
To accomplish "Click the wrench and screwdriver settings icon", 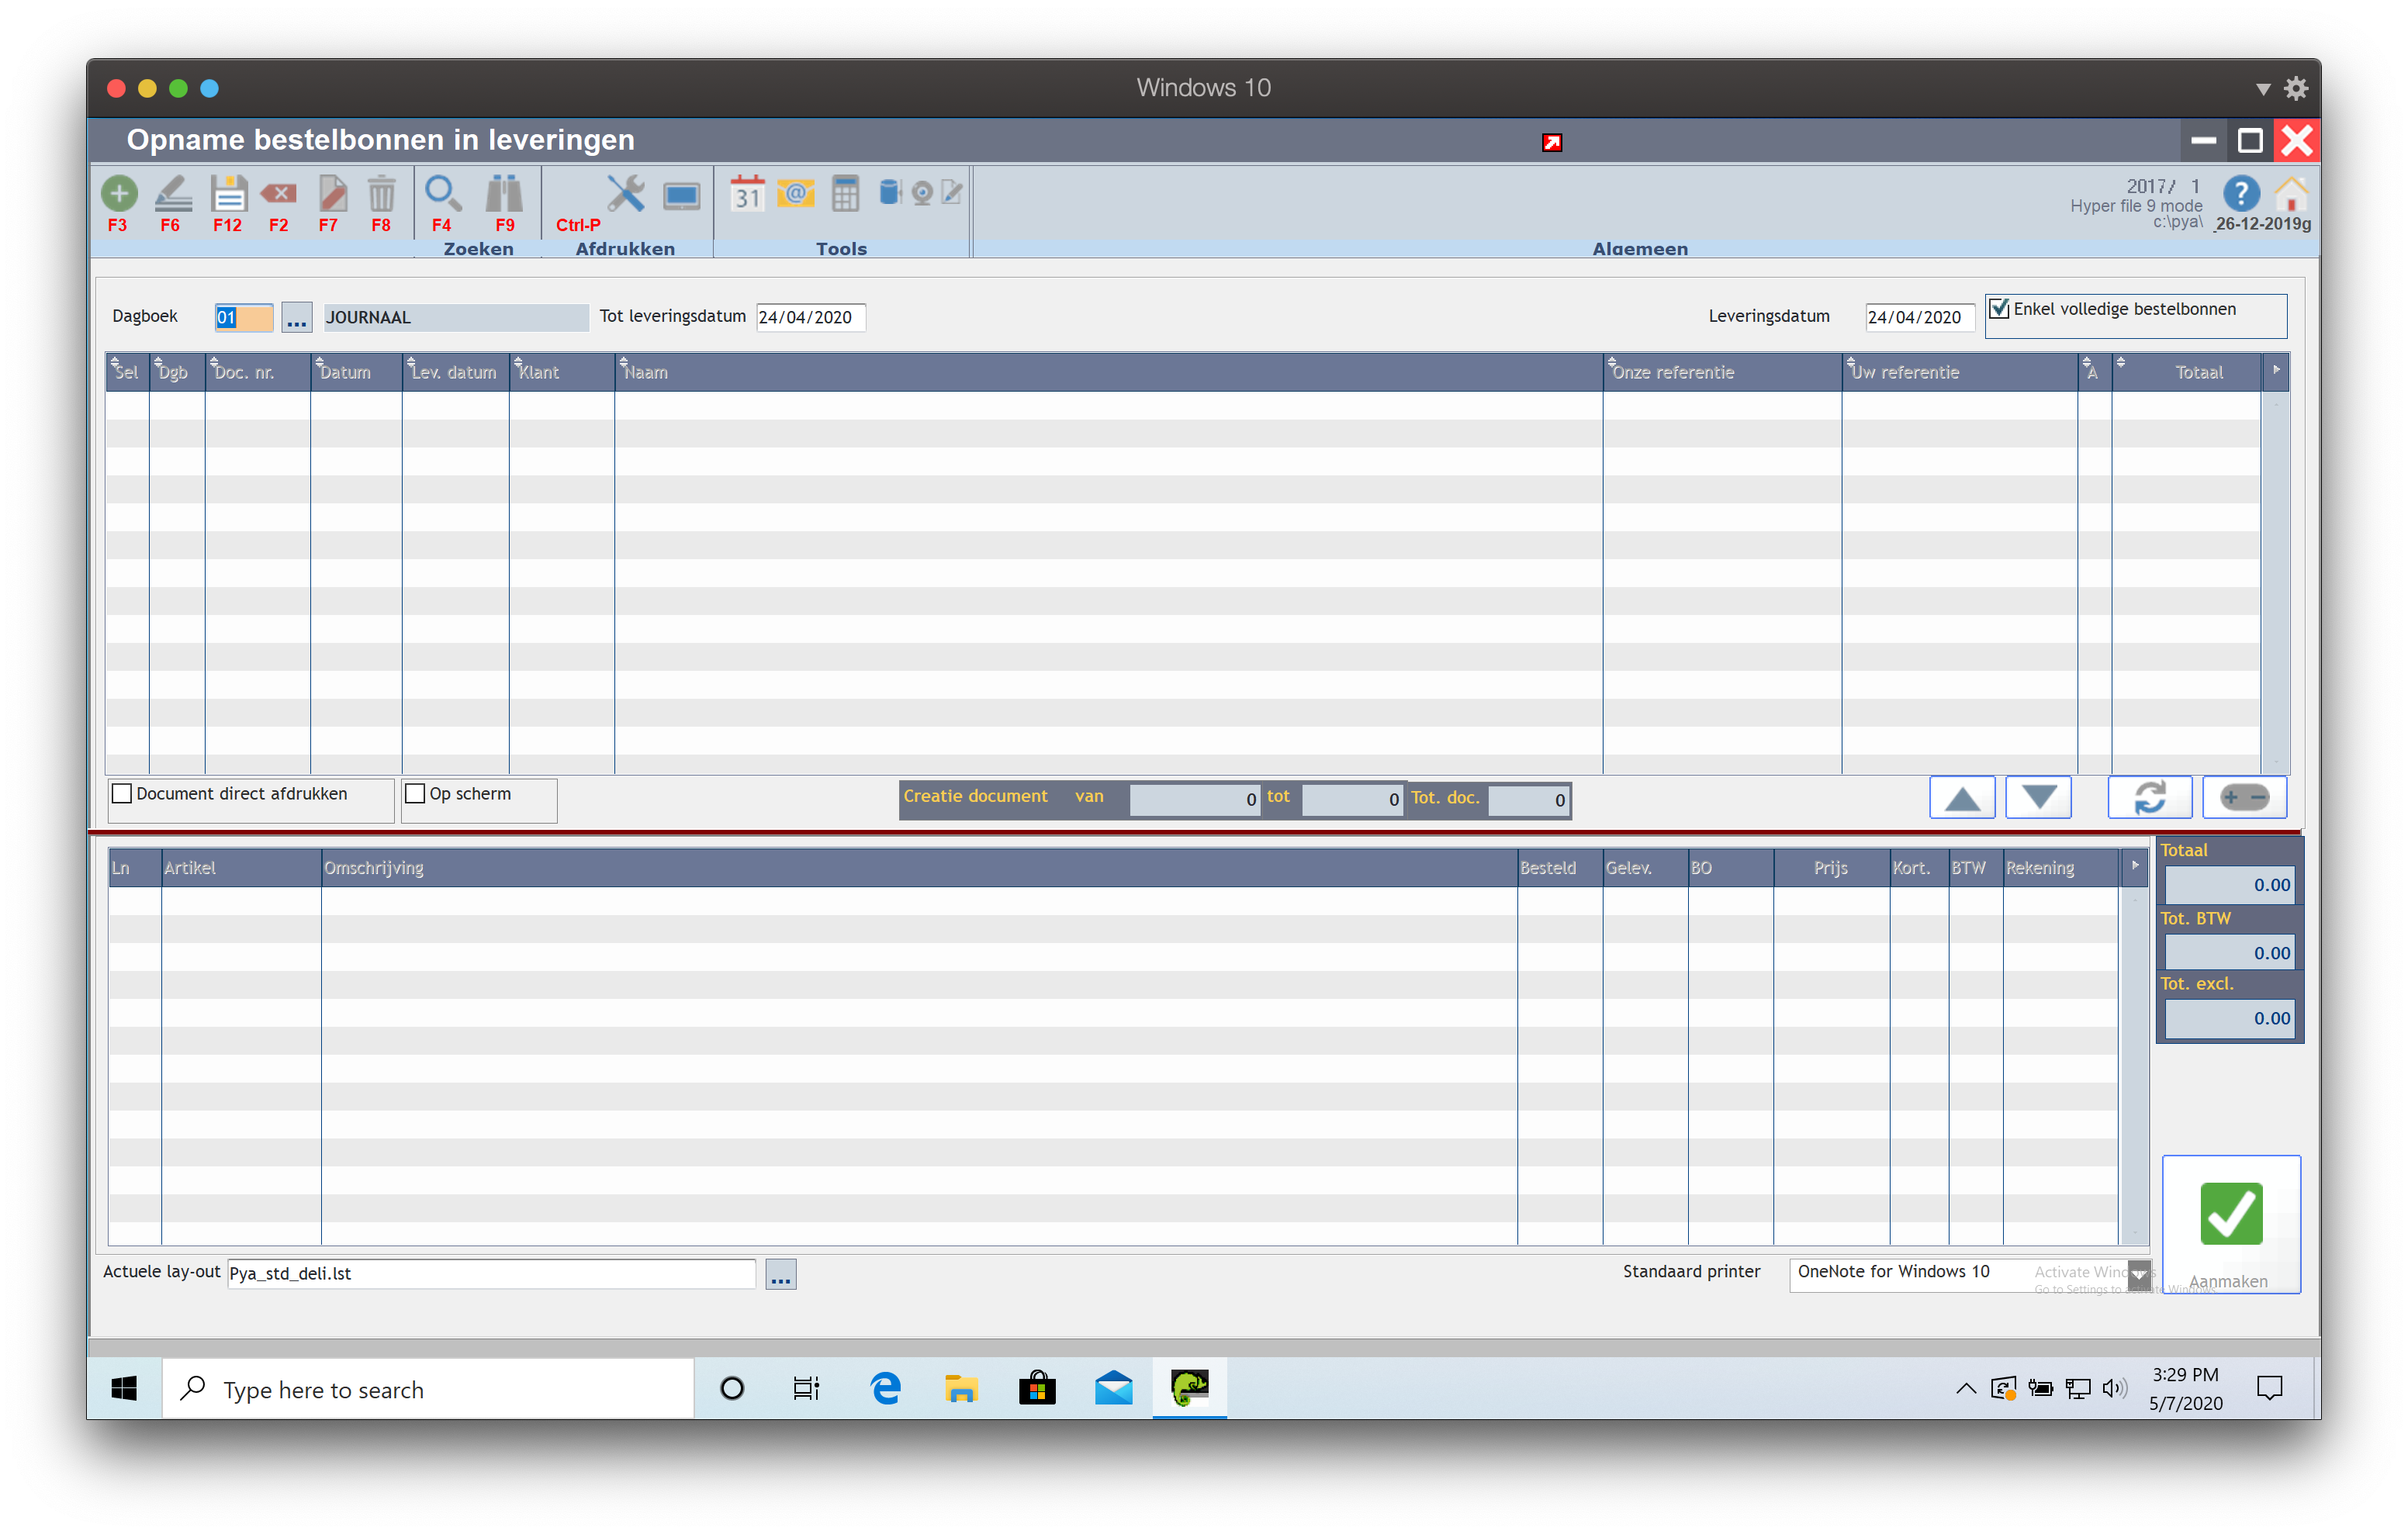I will 626,193.
